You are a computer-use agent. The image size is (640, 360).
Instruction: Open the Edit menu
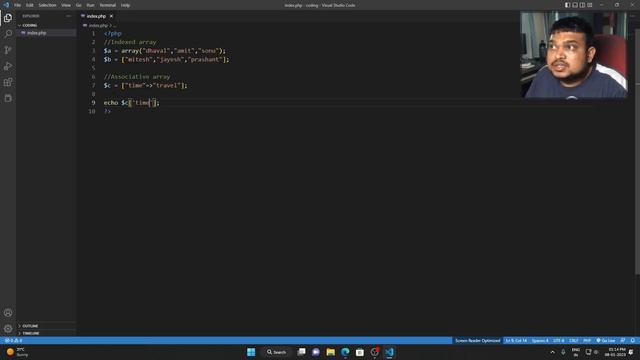(x=30, y=5)
